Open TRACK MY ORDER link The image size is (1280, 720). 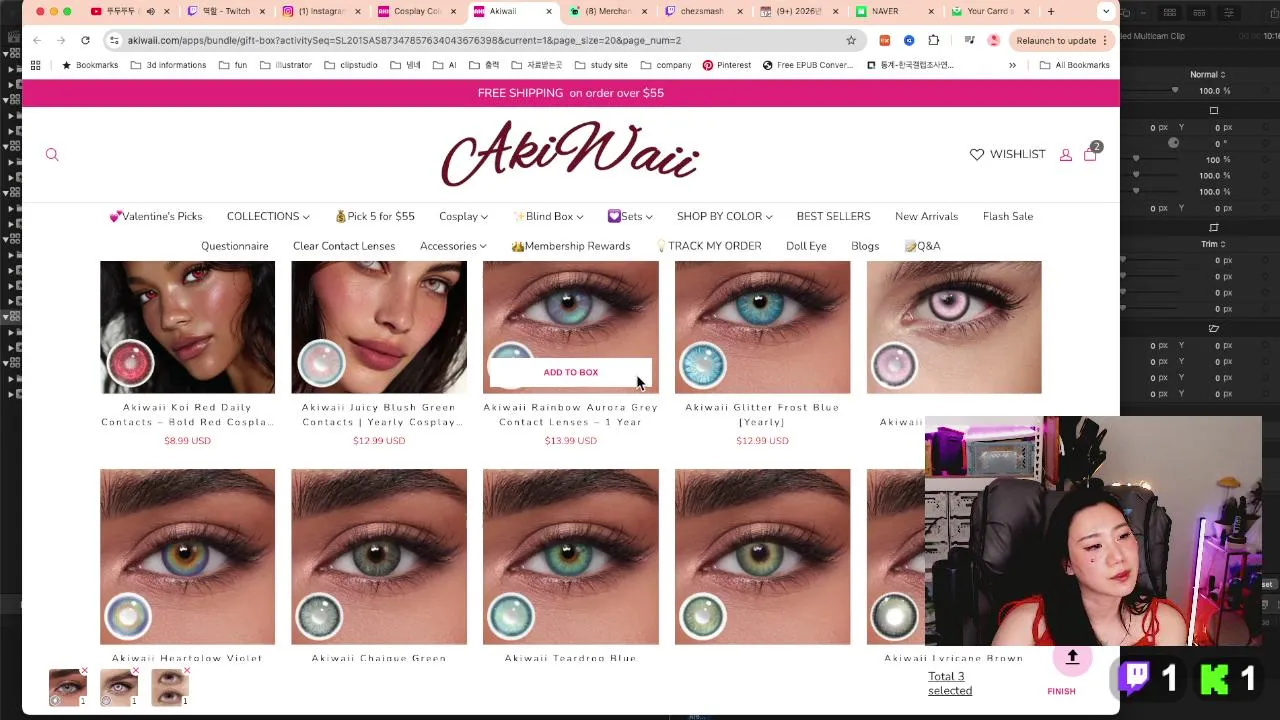(x=709, y=246)
